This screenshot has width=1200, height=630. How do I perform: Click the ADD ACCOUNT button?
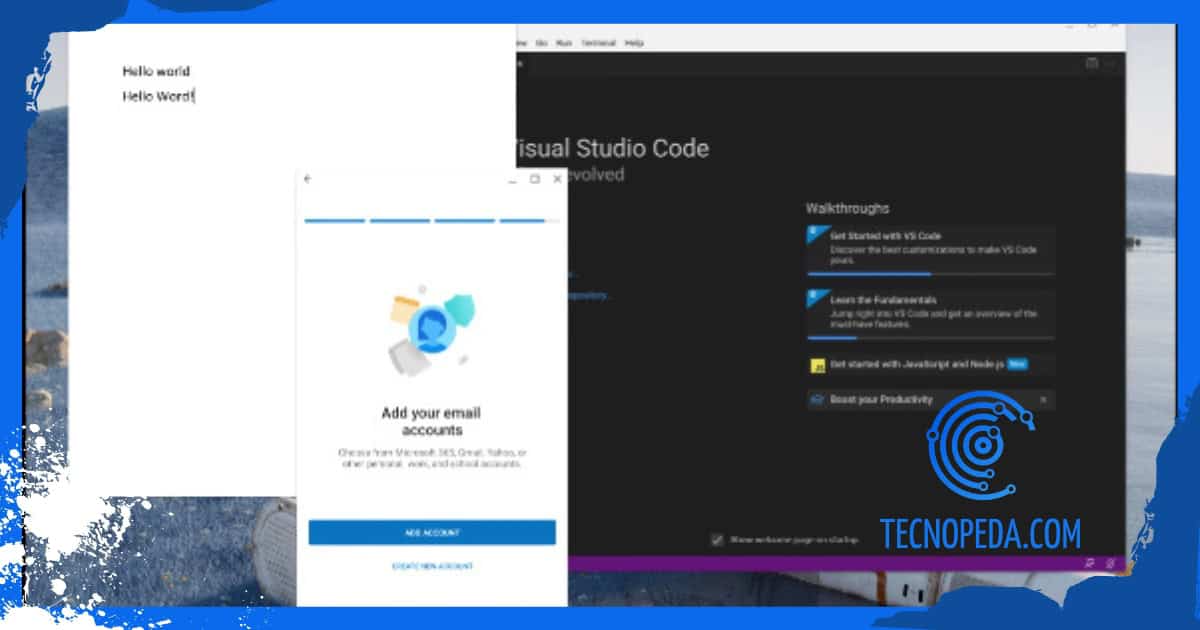(x=432, y=532)
